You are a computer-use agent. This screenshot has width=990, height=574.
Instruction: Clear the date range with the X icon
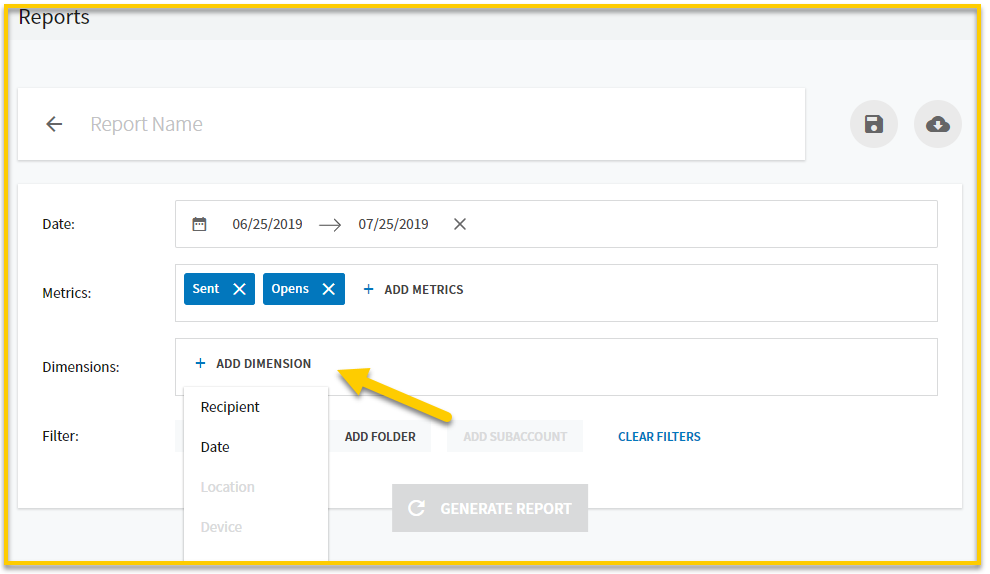click(460, 224)
